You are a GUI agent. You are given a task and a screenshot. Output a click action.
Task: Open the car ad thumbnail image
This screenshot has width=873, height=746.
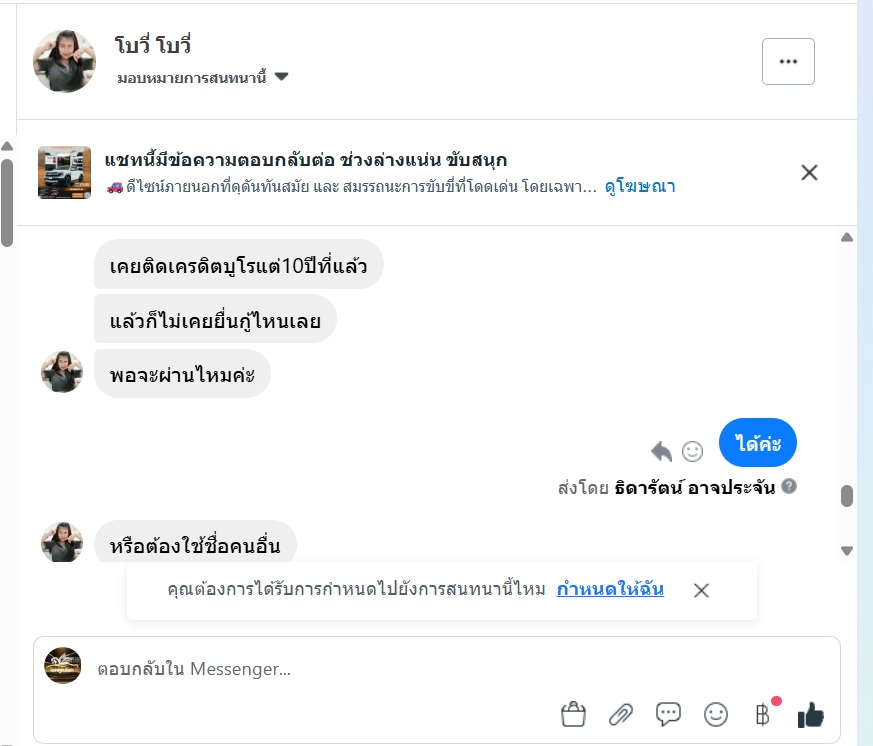click(x=64, y=172)
